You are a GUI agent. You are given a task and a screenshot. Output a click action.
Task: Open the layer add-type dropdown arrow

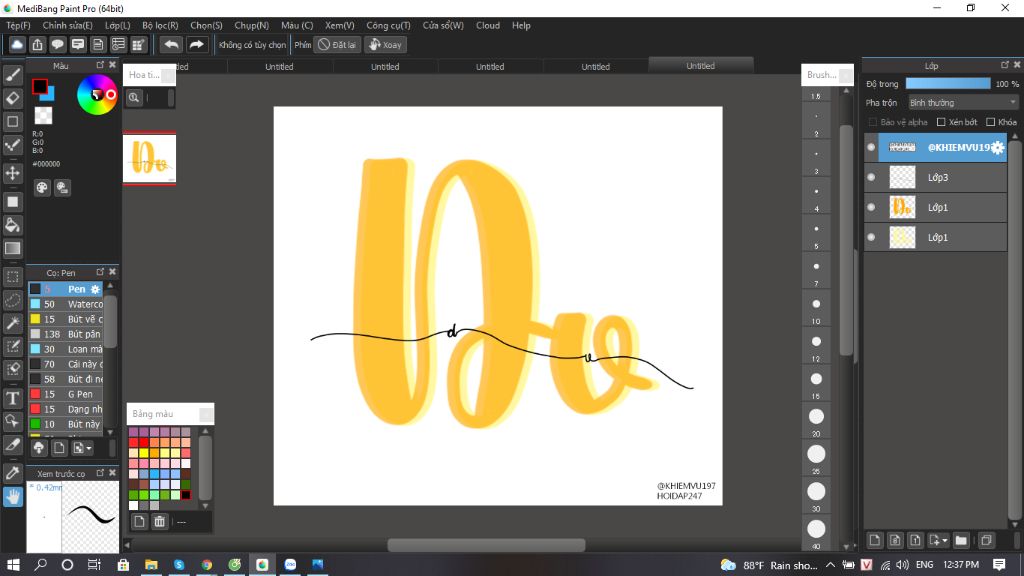coord(944,540)
